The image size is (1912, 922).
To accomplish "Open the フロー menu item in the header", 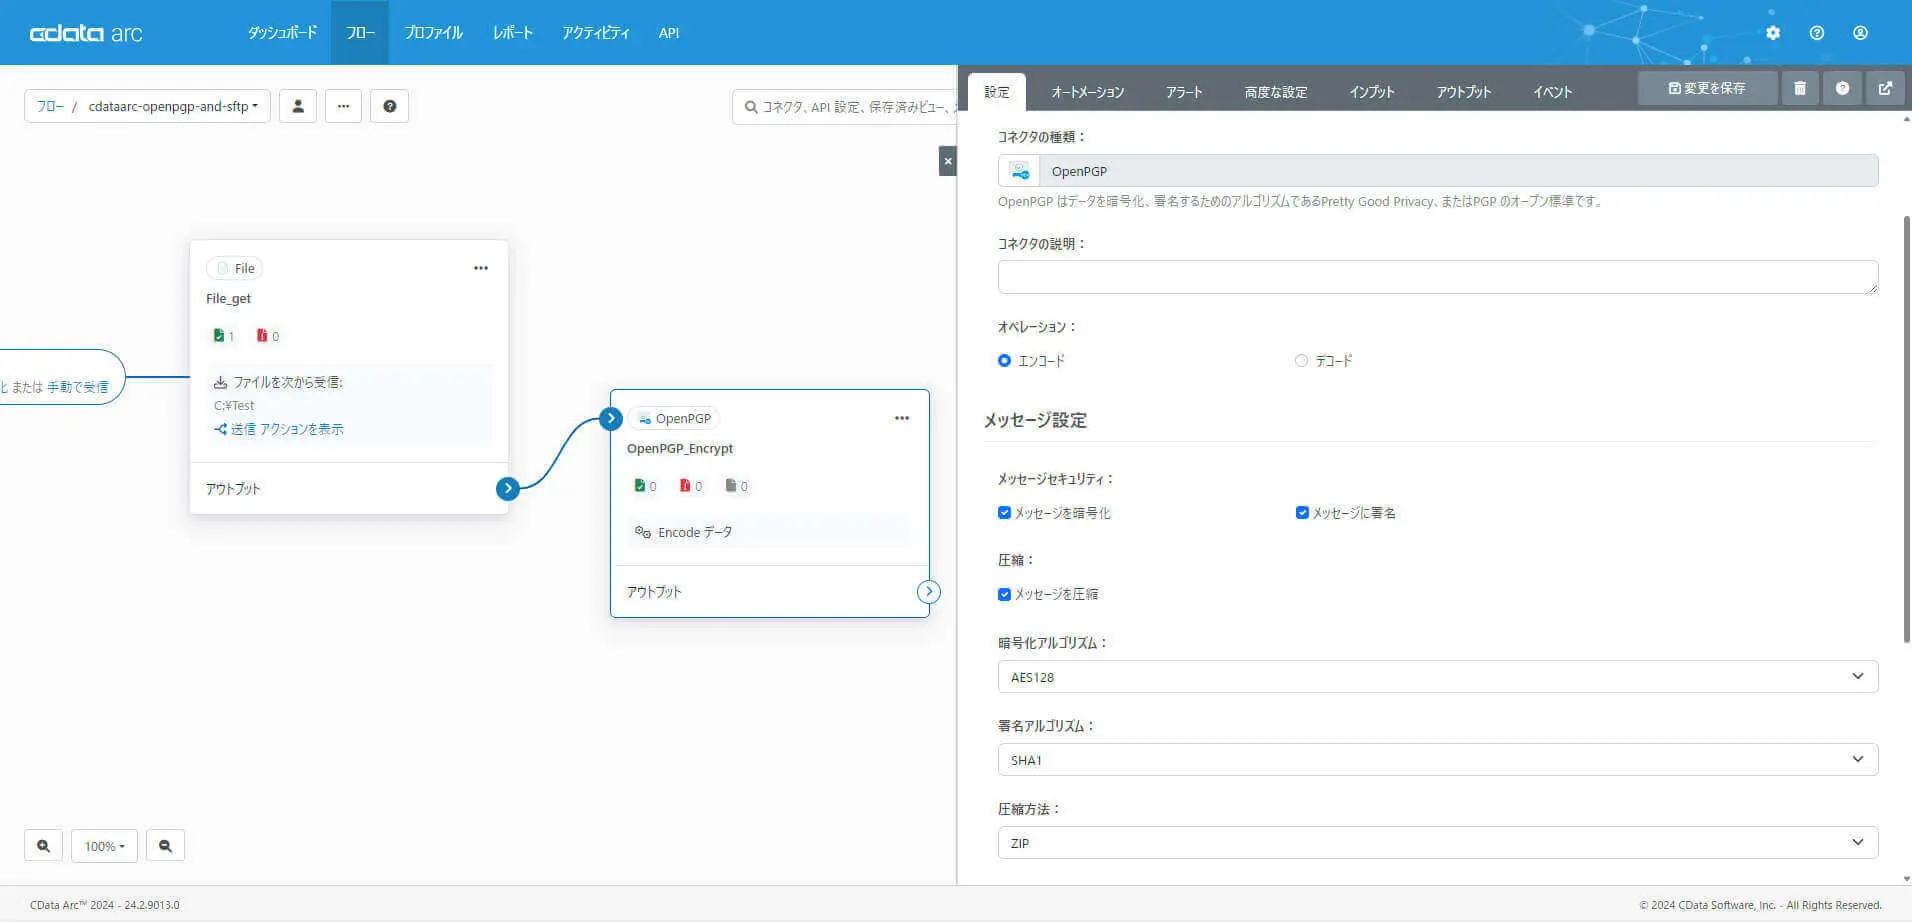I will pyautogui.click(x=360, y=33).
